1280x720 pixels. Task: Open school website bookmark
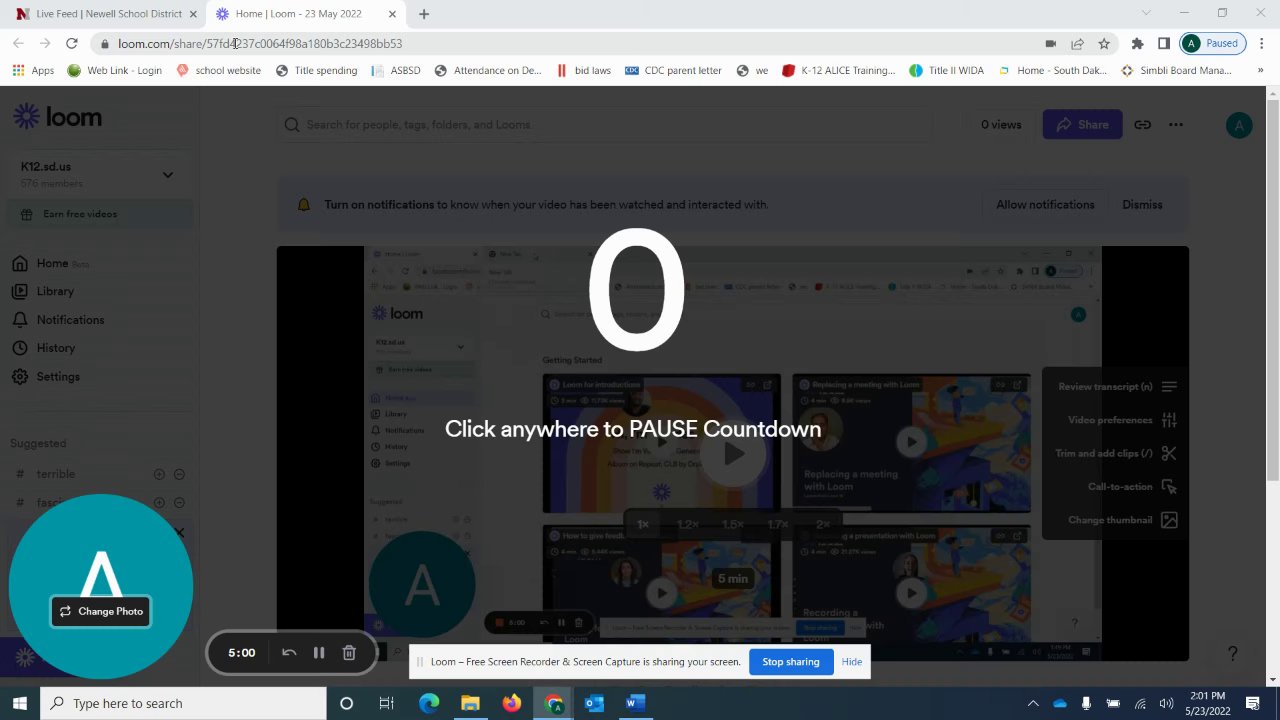pos(218,71)
